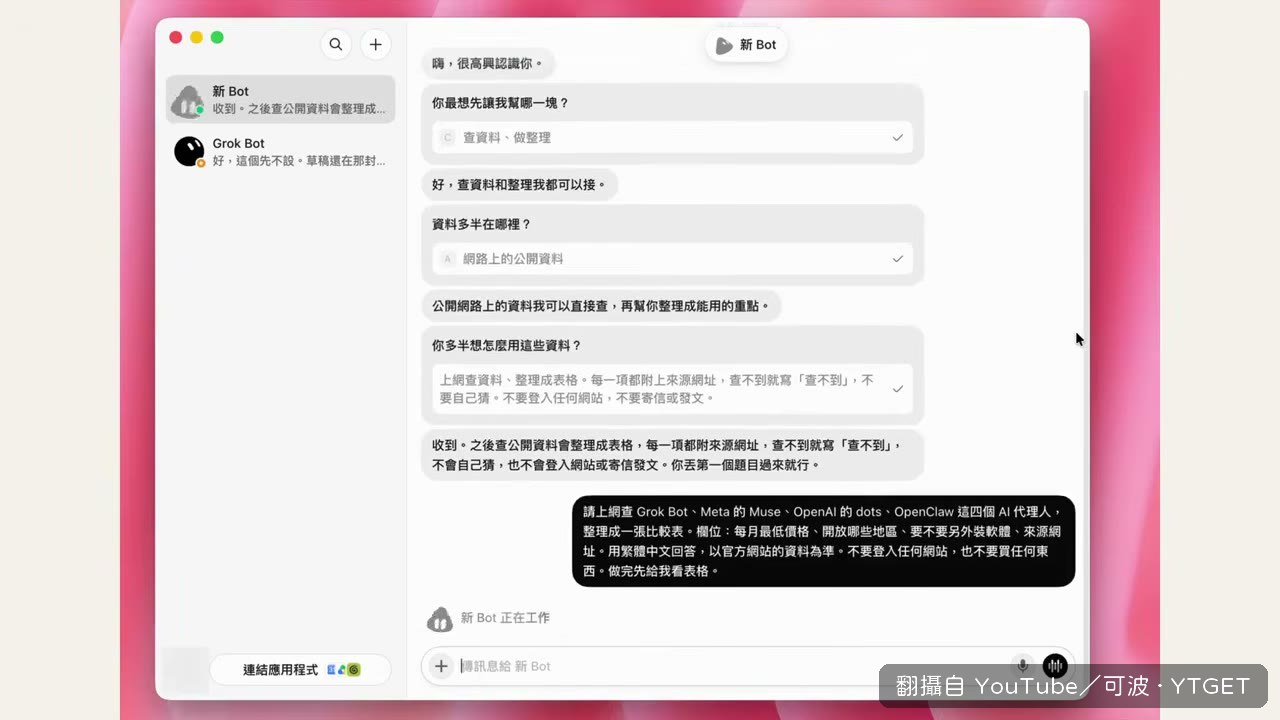Click the yellow minimize window button

tap(196, 38)
